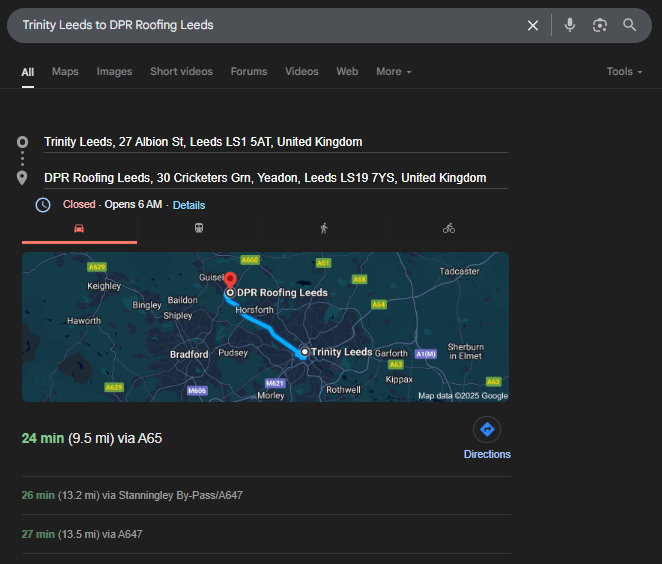The width and height of the screenshot is (662, 564).
Task: Clear the search query with the X icon
Action: [533, 25]
